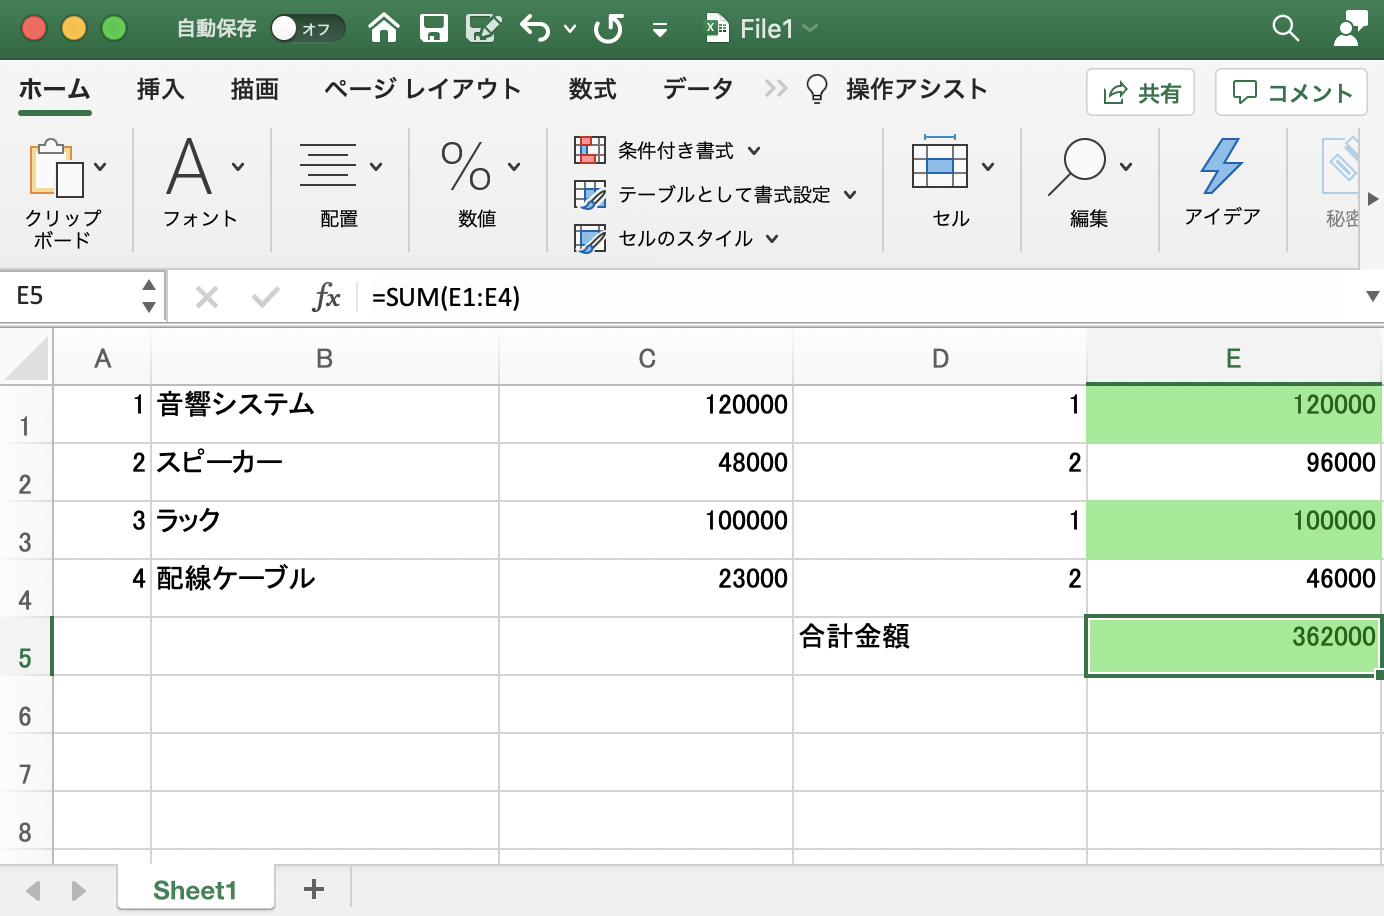Open the ページ レイアウト tab
The image size is (1384, 916).
422,89
